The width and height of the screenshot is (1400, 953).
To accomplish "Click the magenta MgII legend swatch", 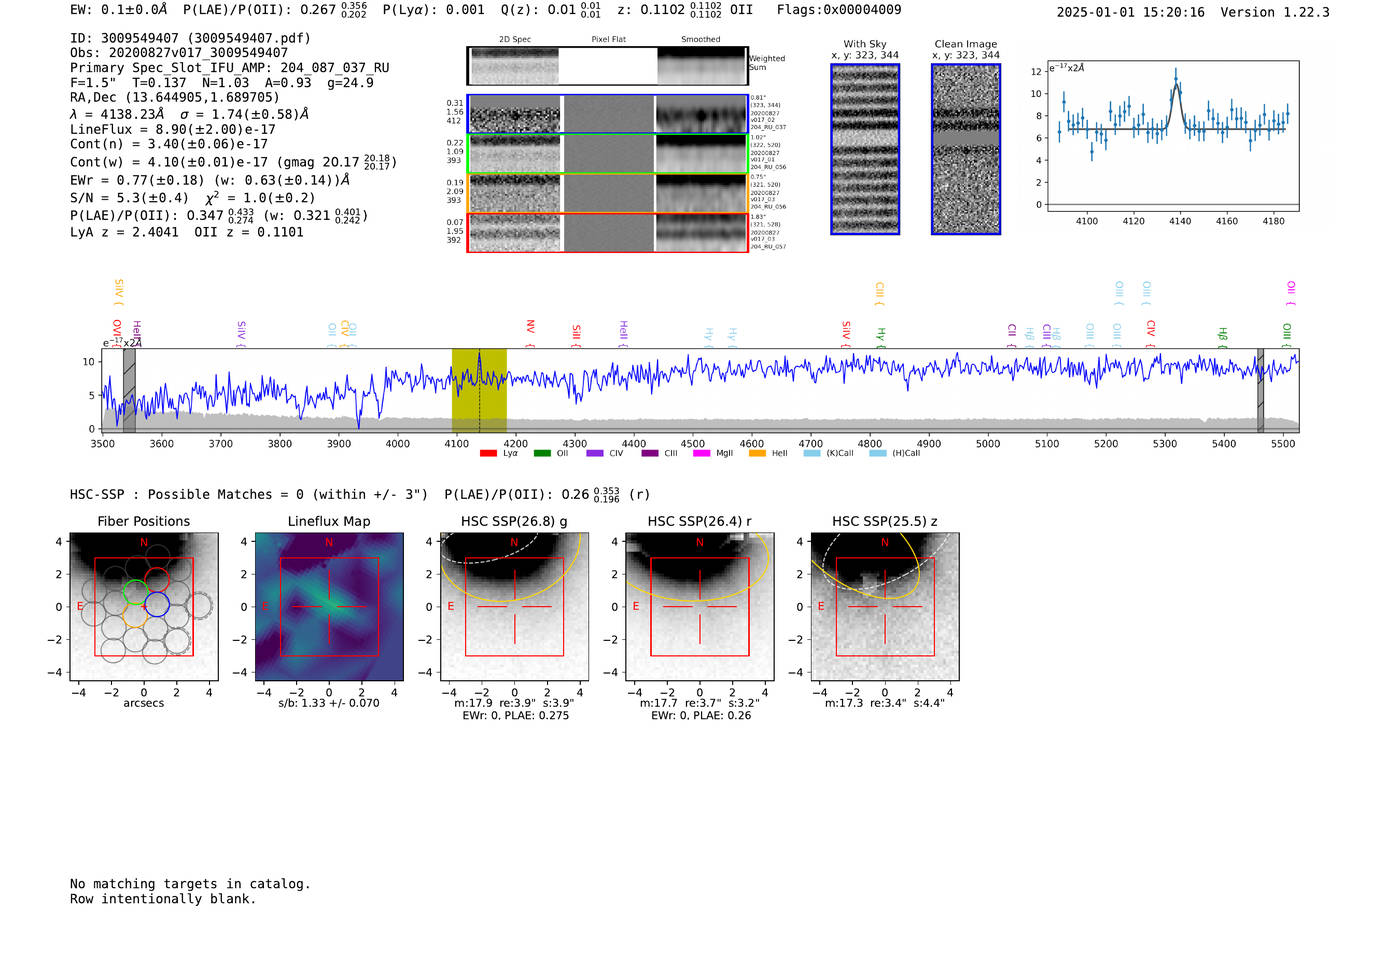I will pos(701,453).
